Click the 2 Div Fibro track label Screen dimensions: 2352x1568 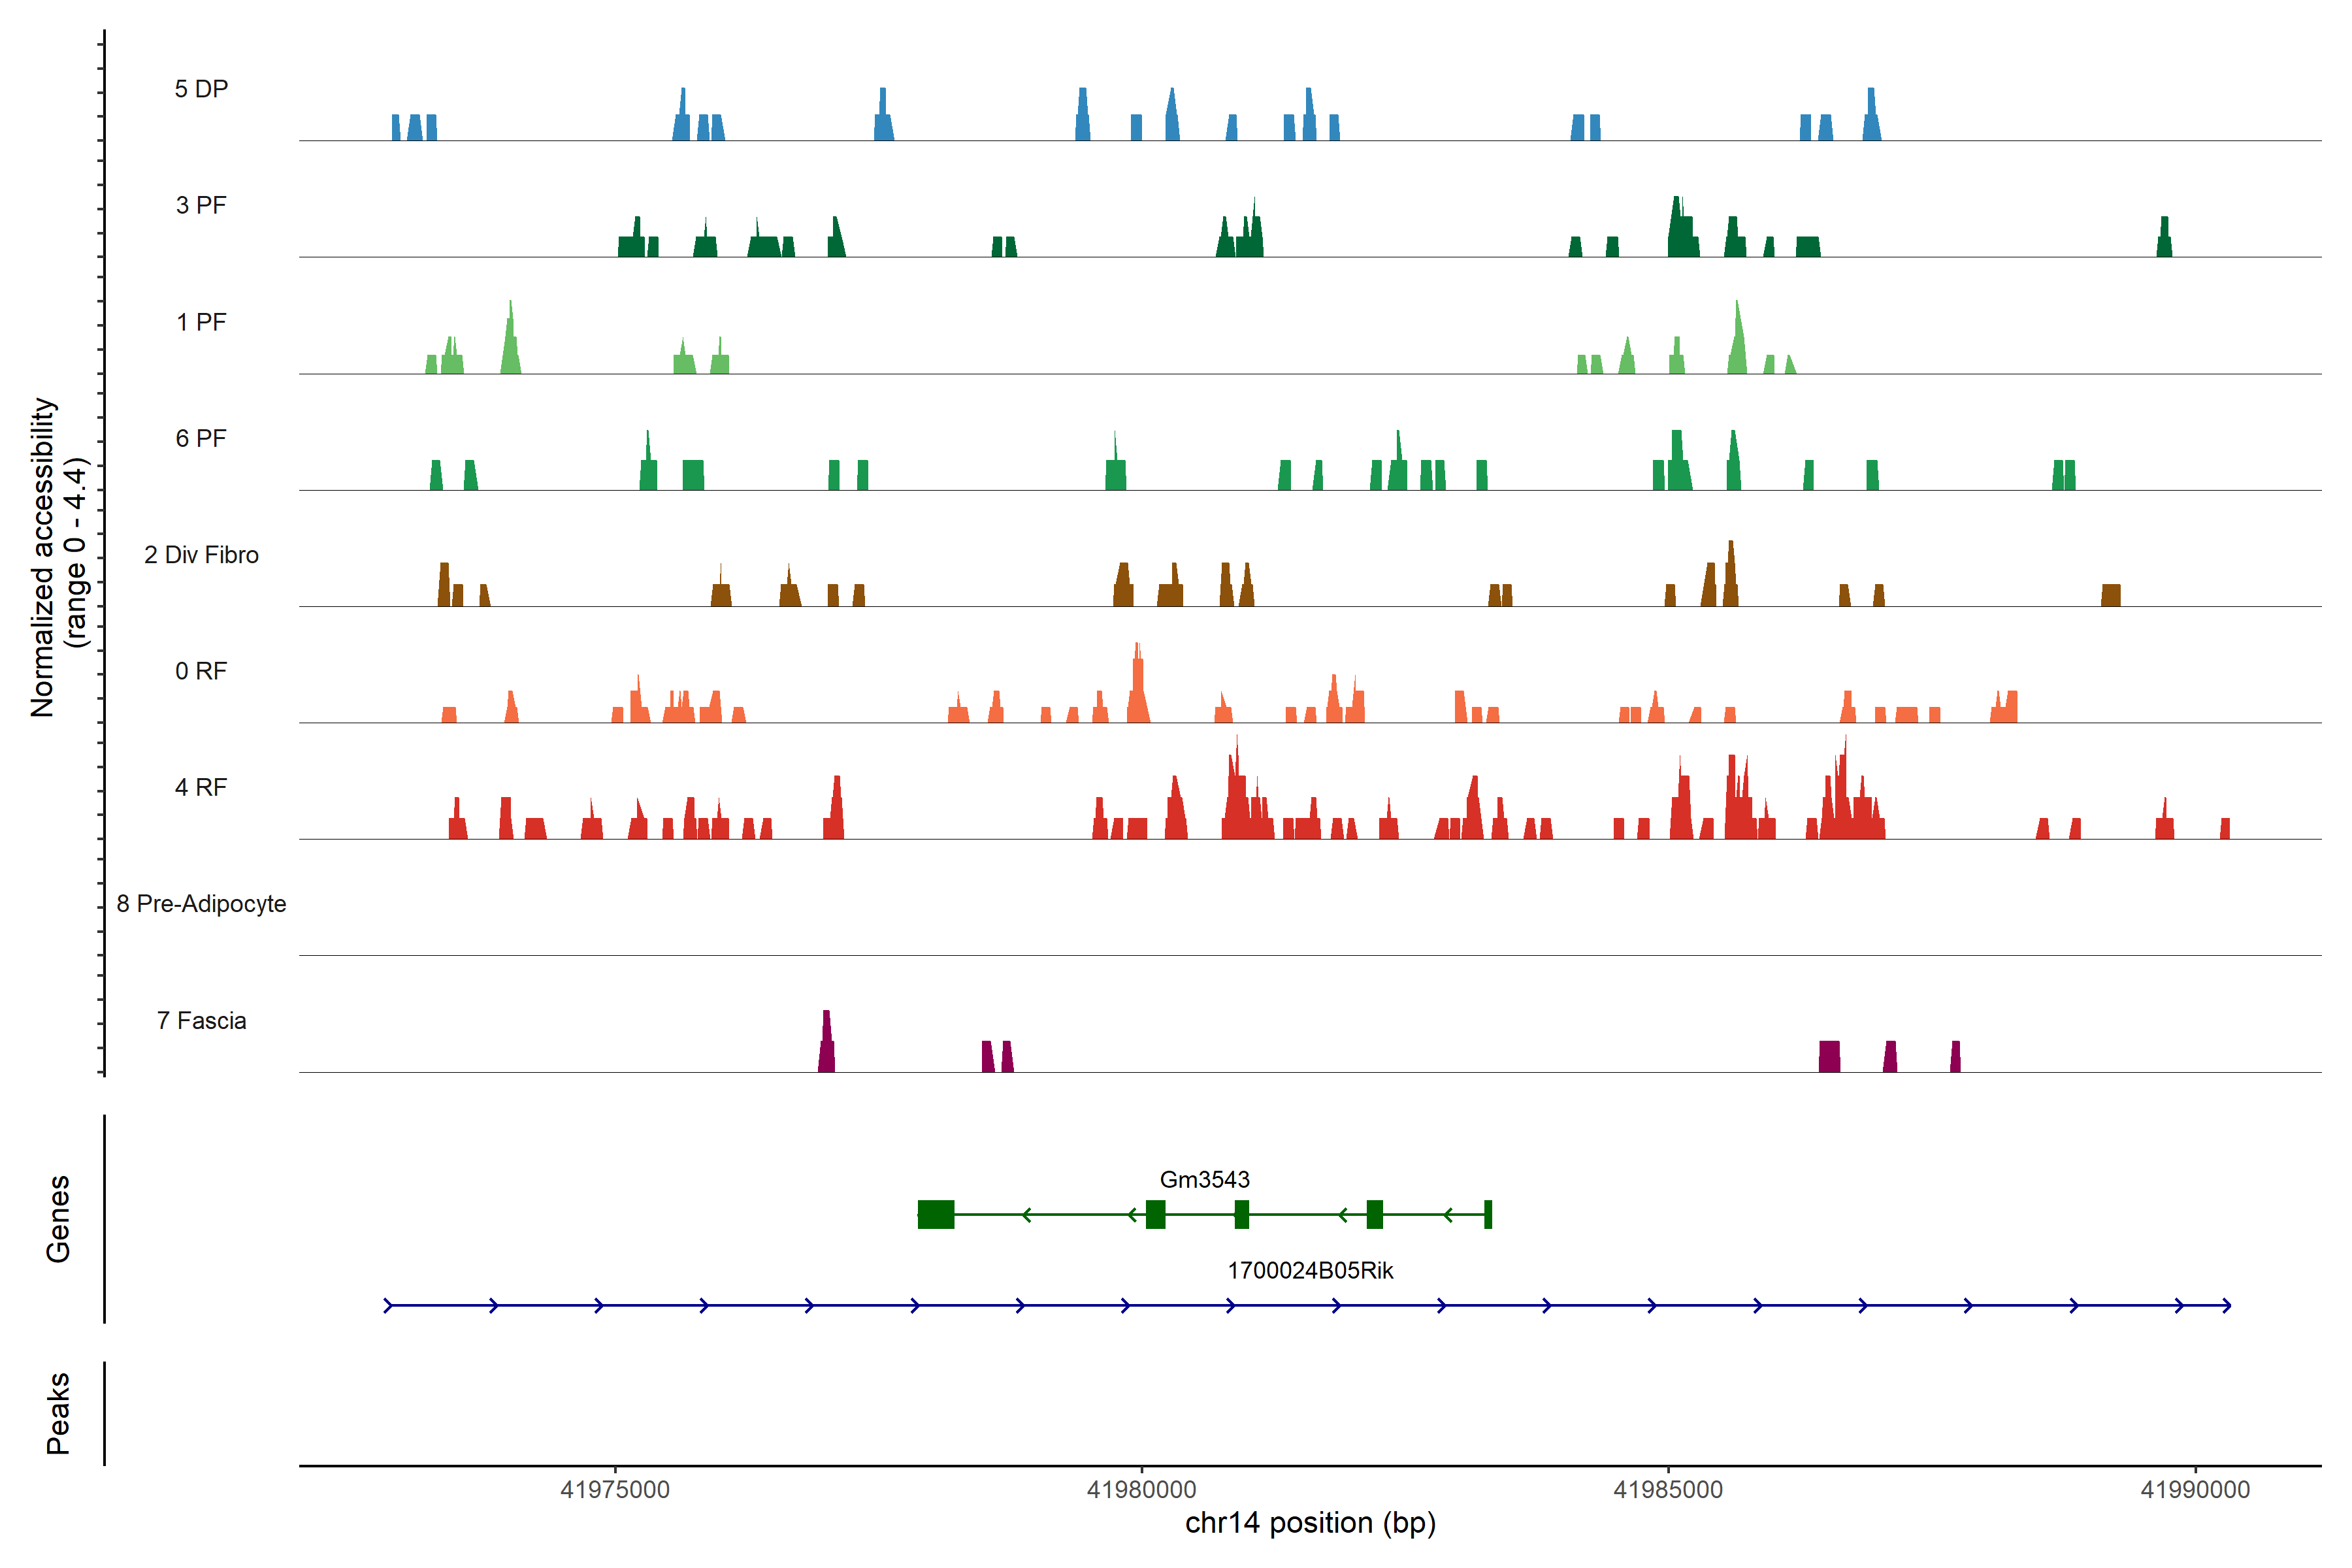[201, 555]
